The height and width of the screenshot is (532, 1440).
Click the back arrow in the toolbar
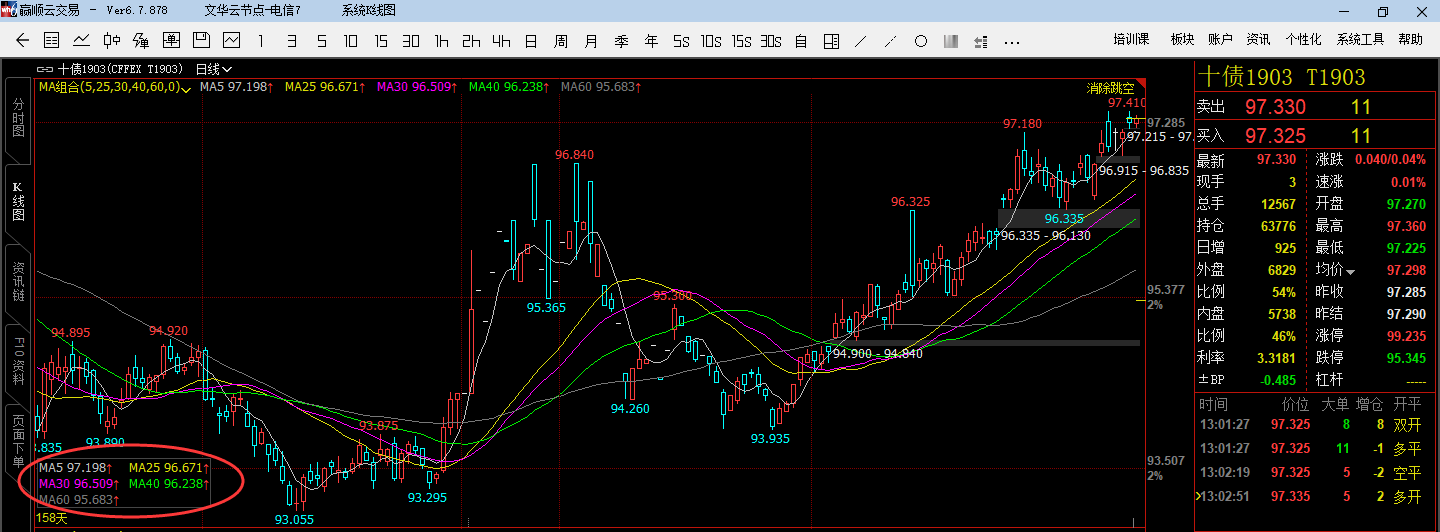pyautogui.click(x=22, y=41)
